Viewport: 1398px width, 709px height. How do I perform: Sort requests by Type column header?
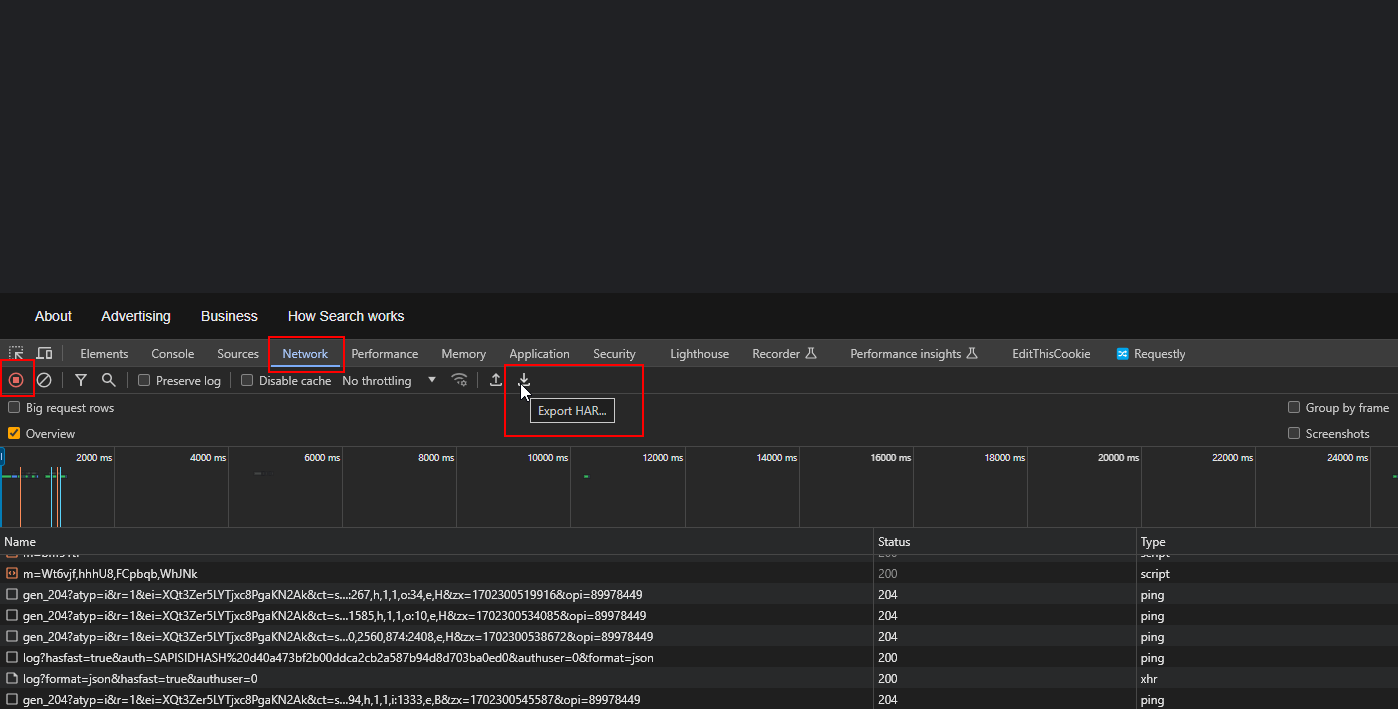[1267, 542]
